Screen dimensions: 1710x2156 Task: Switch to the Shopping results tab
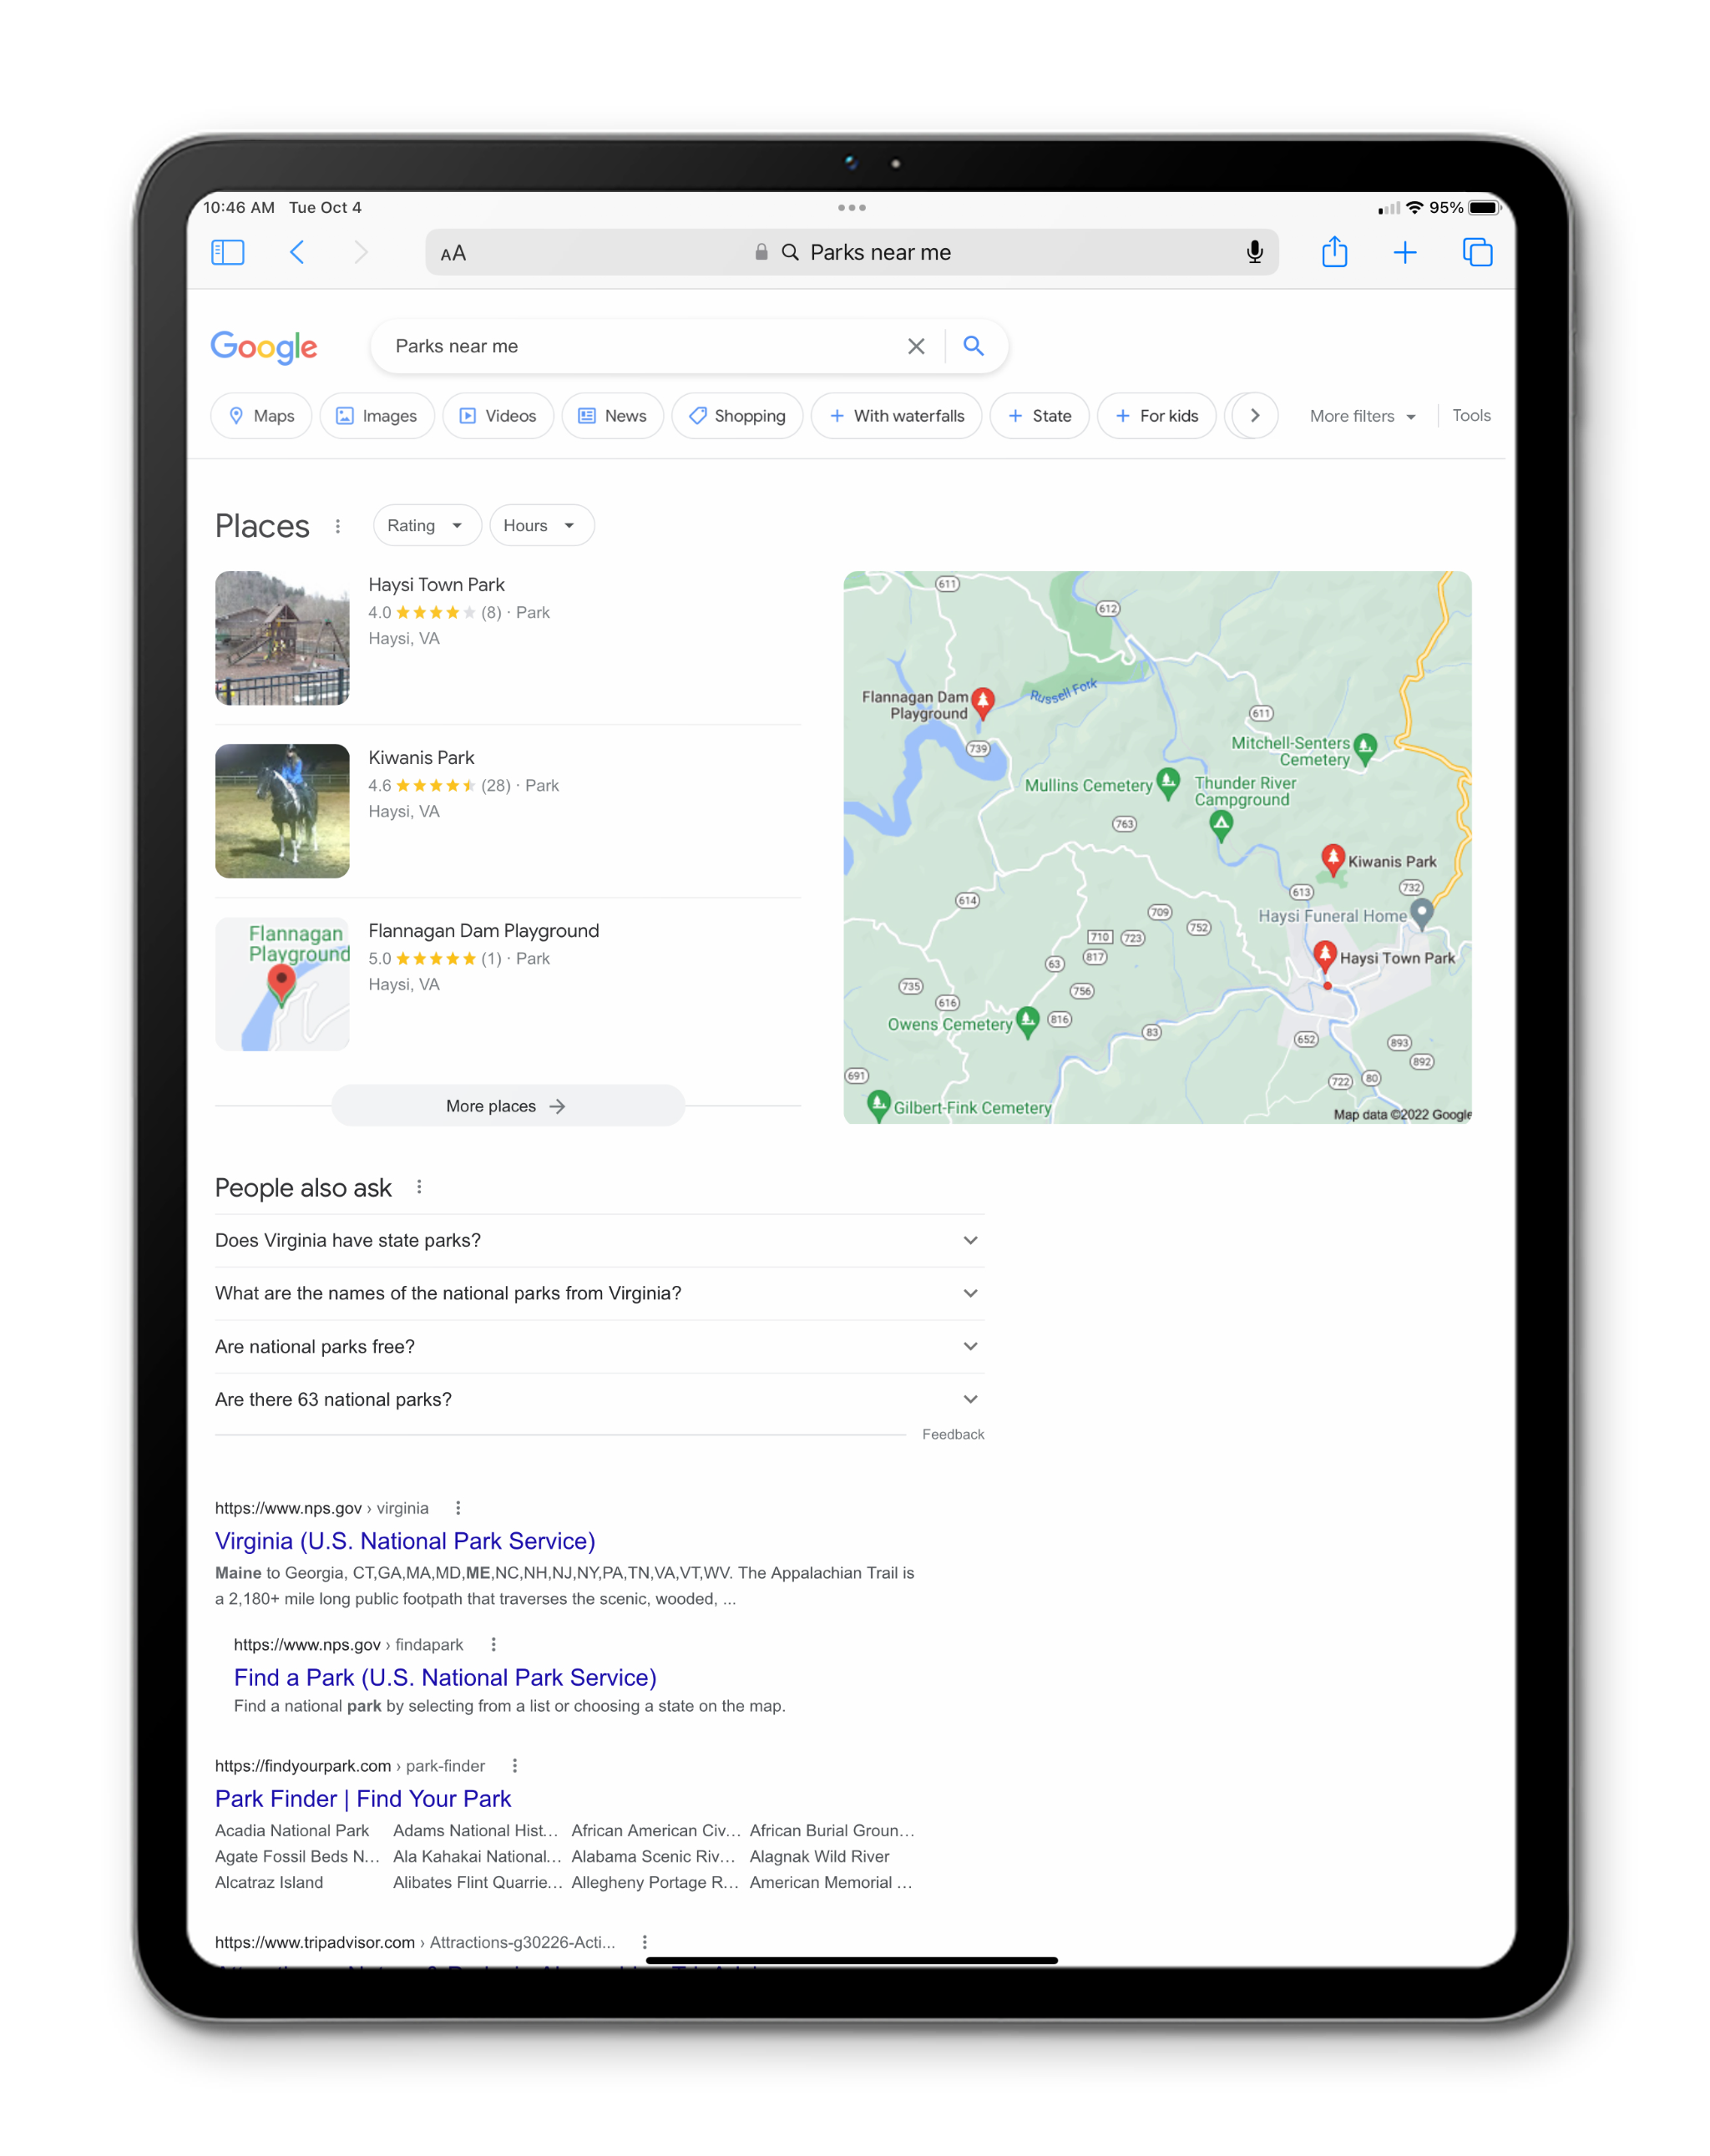[737, 416]
